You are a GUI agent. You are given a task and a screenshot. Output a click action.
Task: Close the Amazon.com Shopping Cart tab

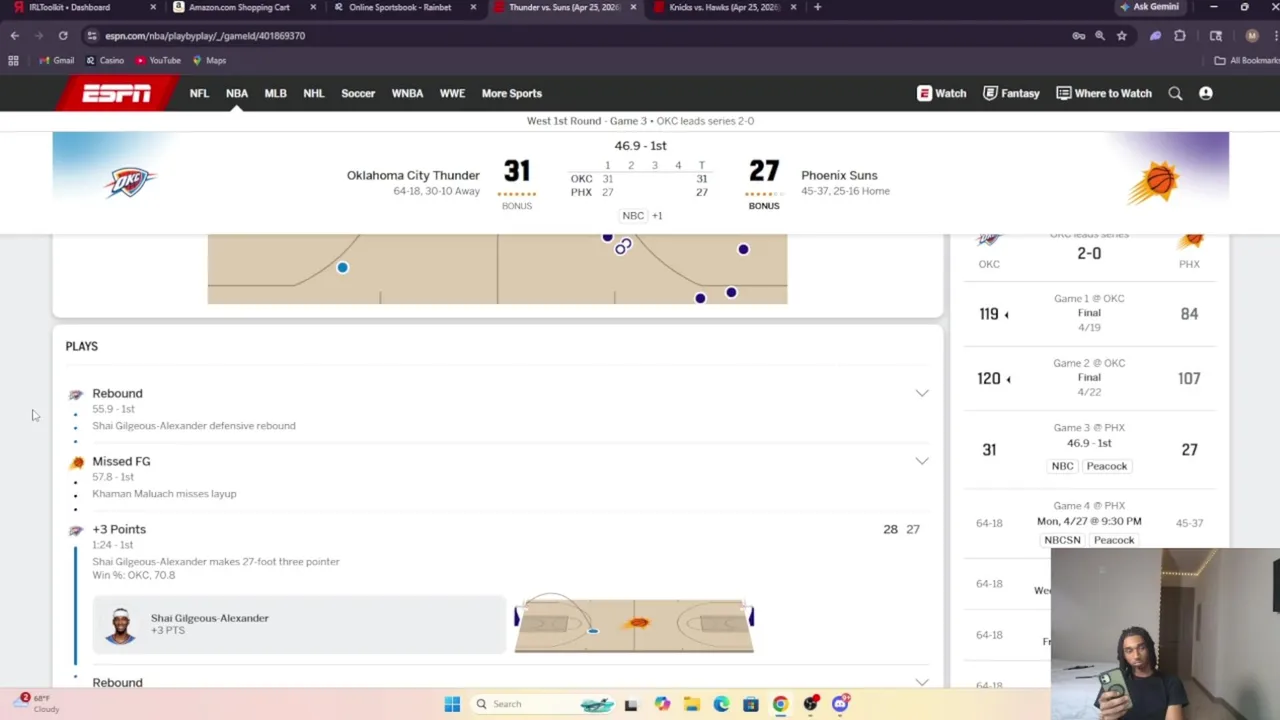313,7
